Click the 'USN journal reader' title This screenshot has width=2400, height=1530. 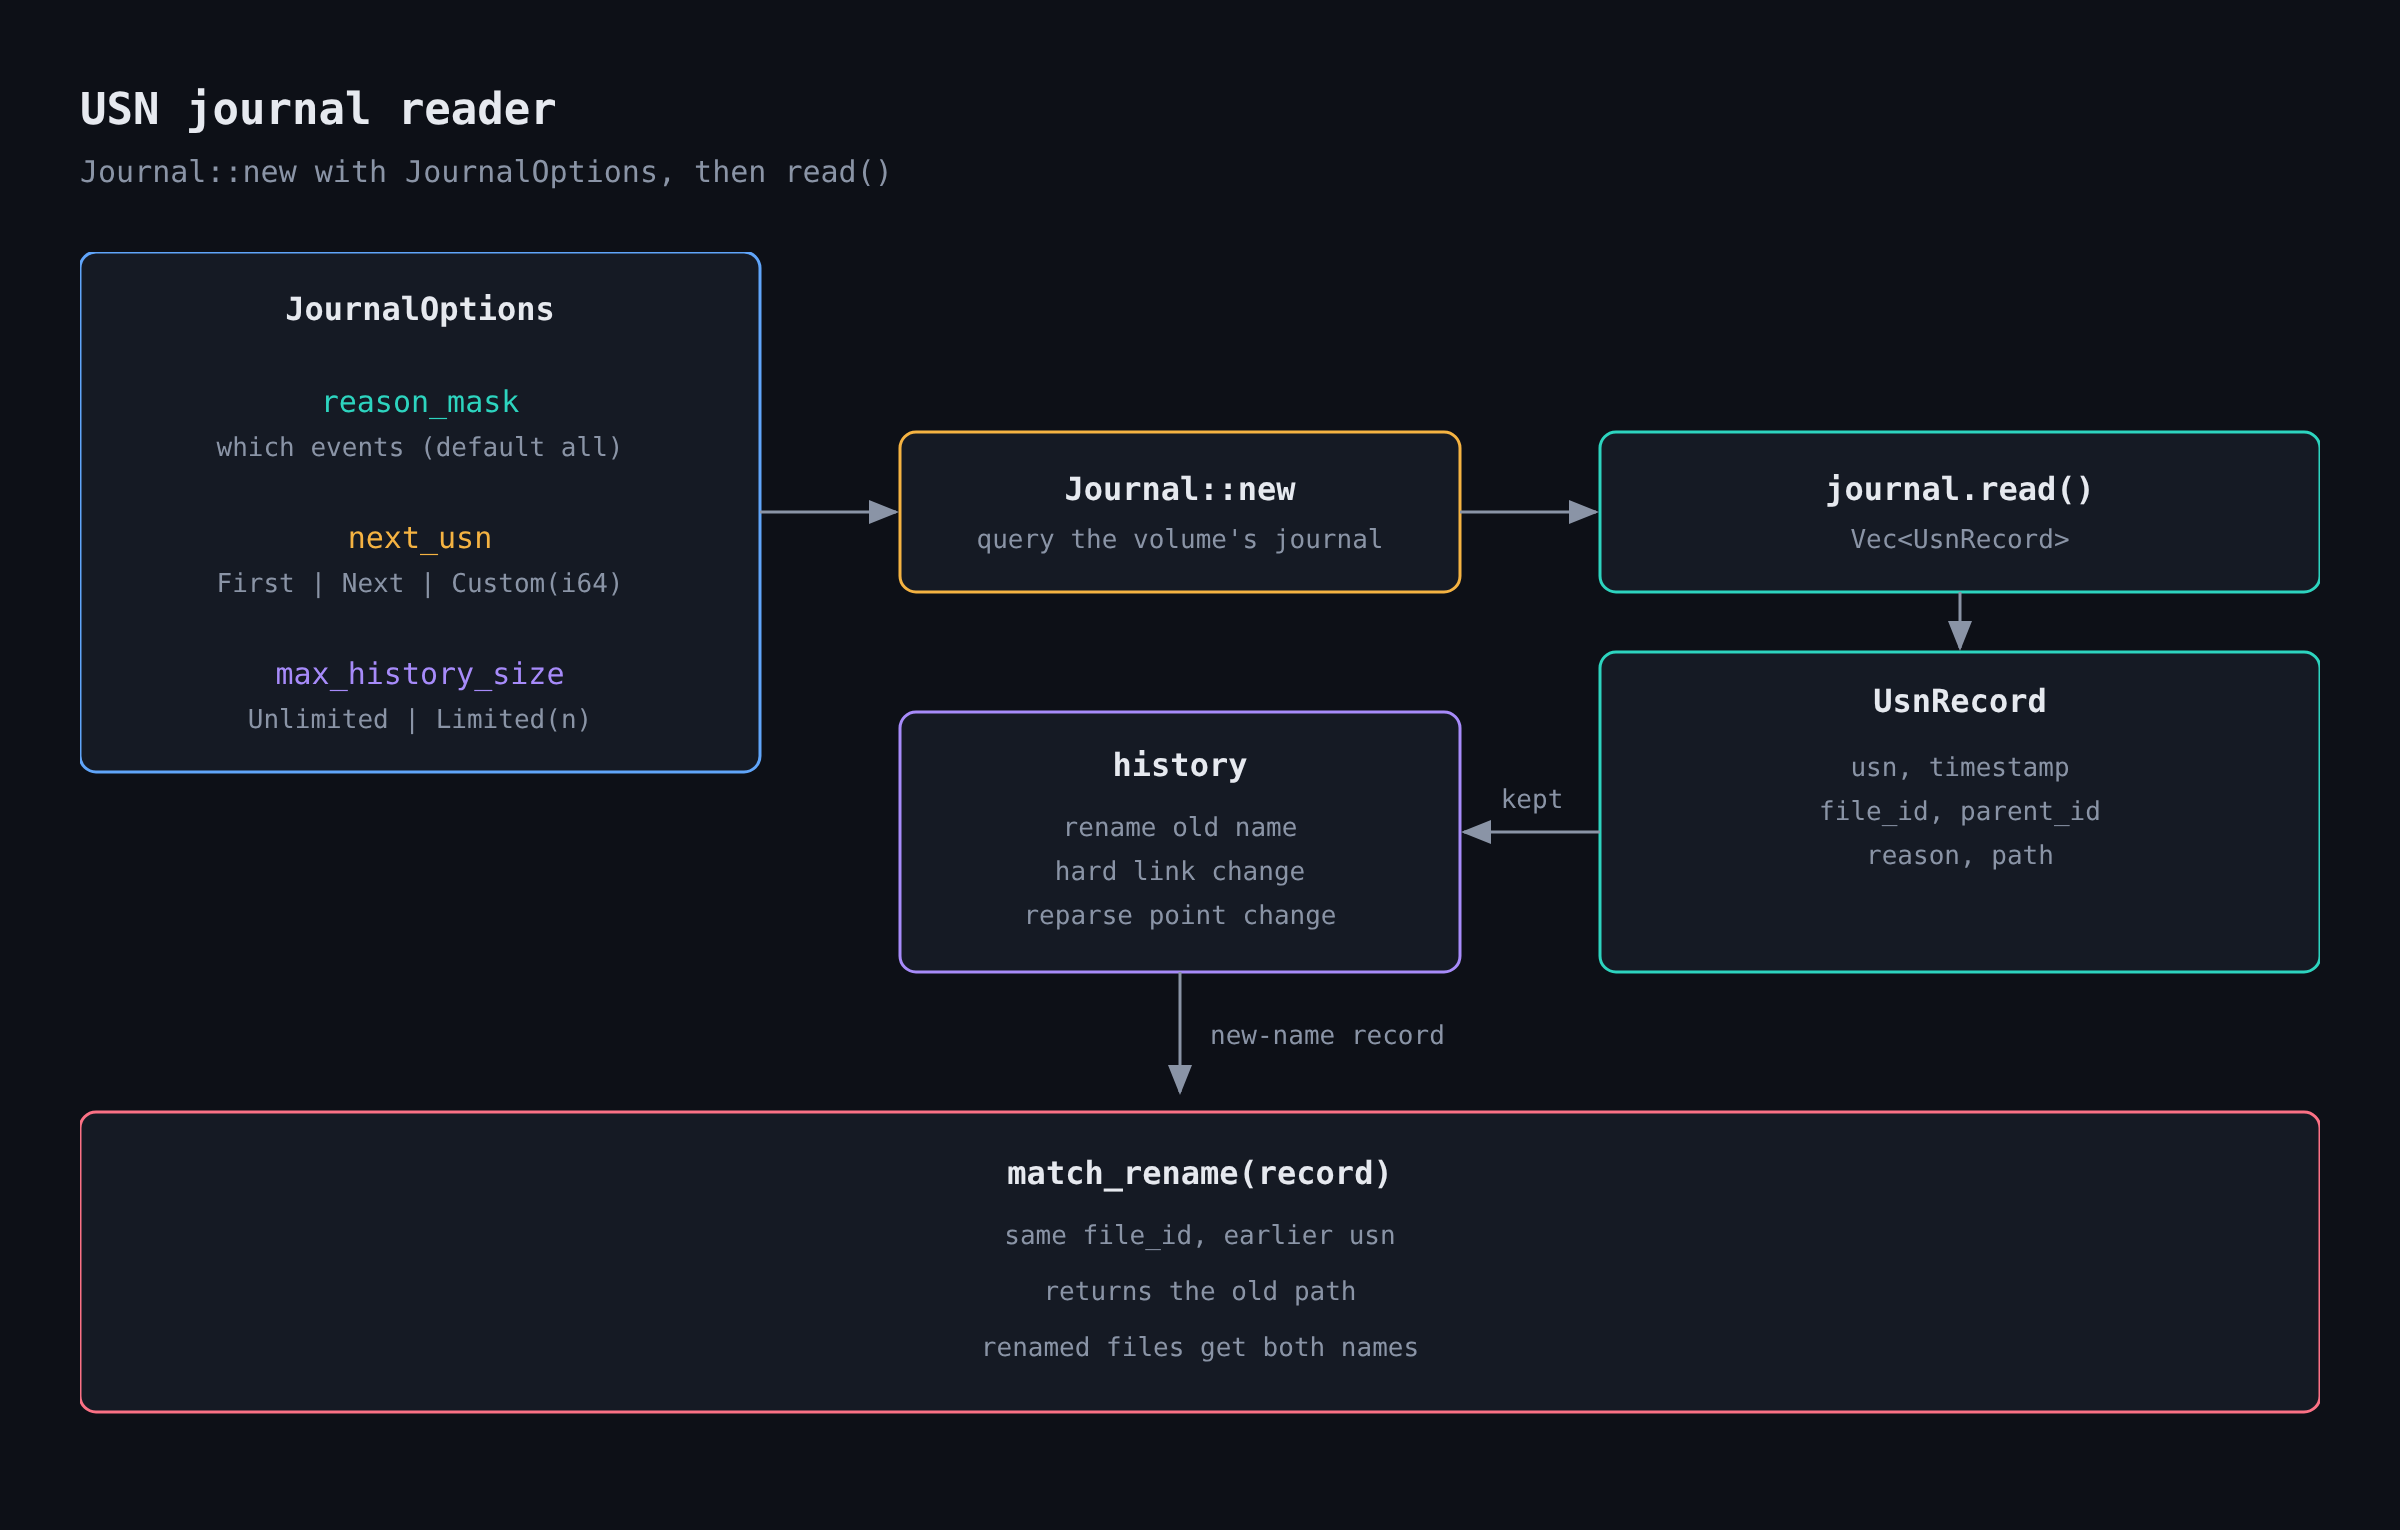pyautogui.click(x=317, y=109)
